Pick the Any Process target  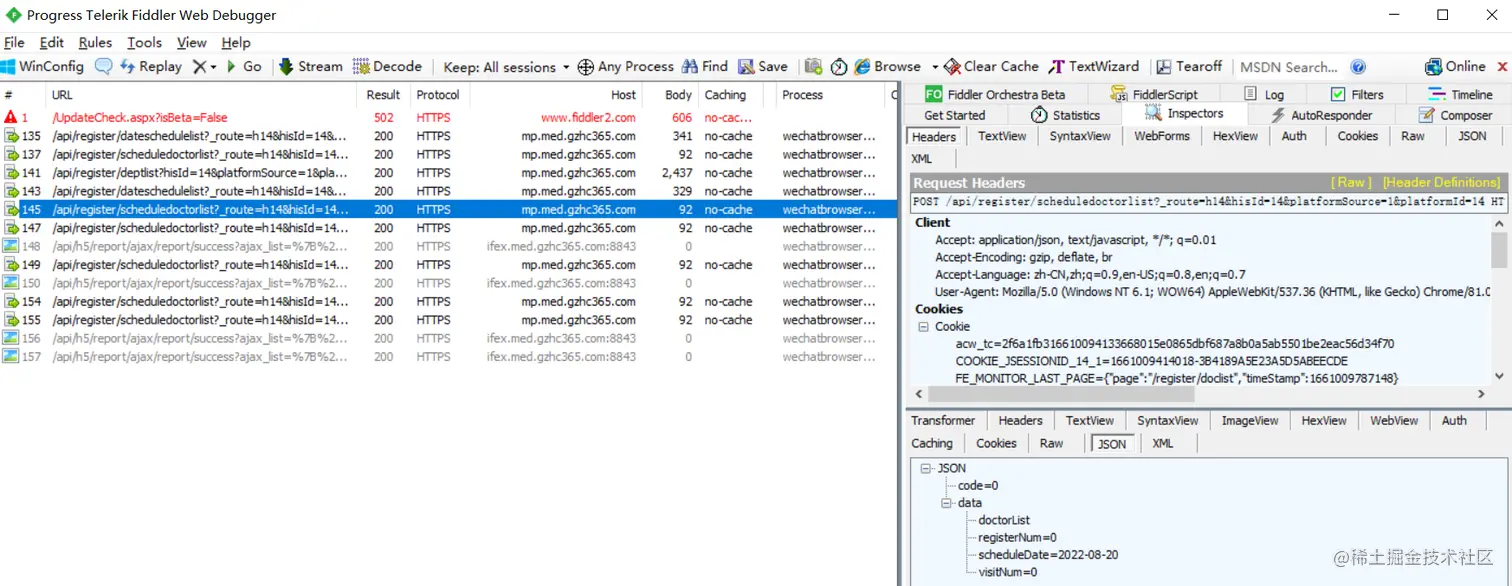click(626, 66)
